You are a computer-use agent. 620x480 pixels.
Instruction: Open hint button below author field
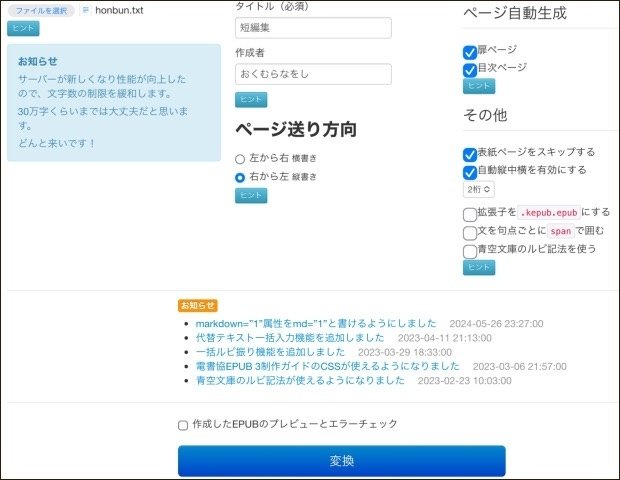pos(251,100)
